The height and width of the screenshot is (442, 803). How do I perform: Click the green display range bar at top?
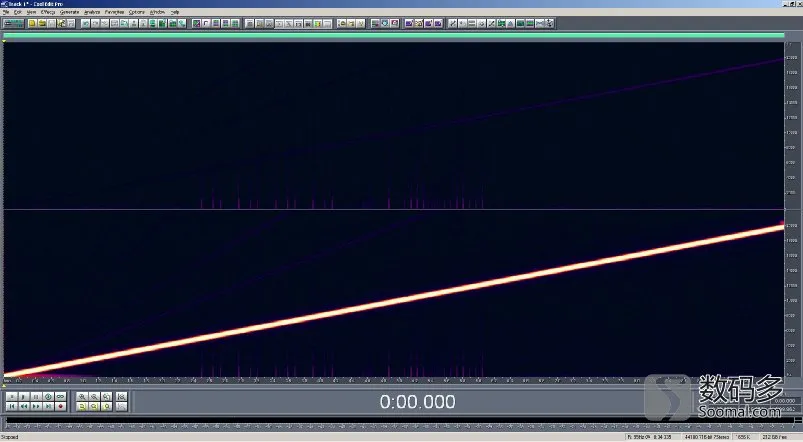click(393, 35)
